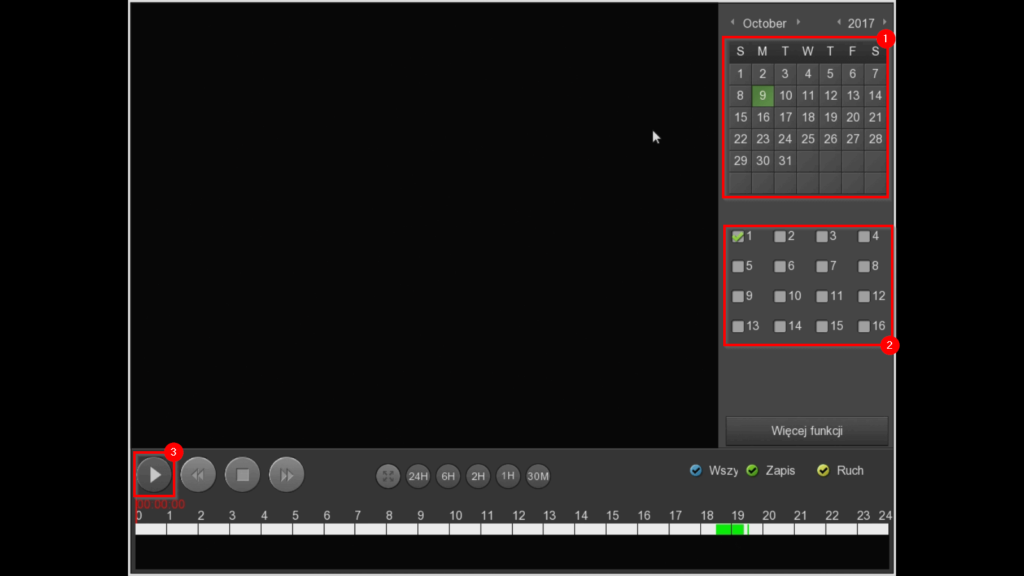The width and height of the screenshot is (1024, 576).
Task: Click the fullscreen timeline zoom icon
Action: coord(388,476)
